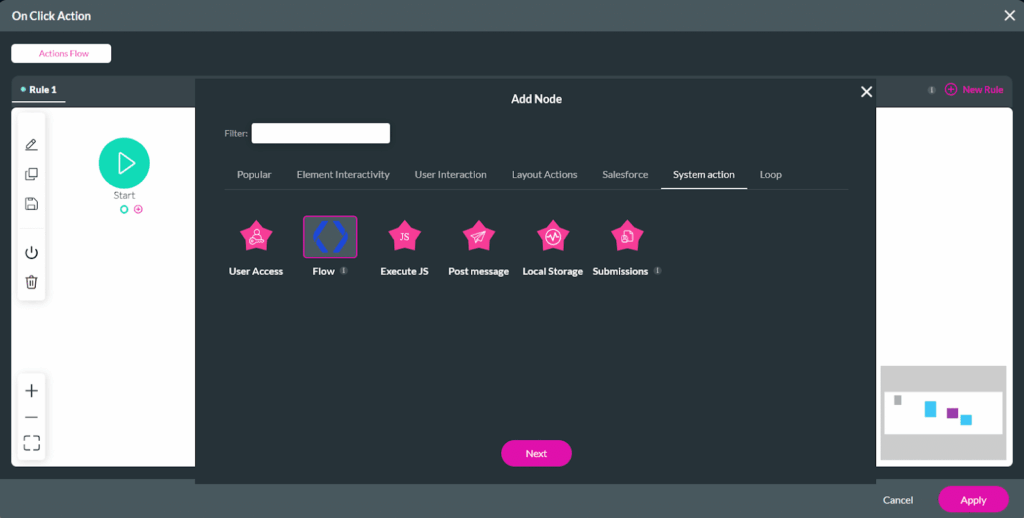This screenshot has height=518, width=1024.
Task: Switch to the Popular tab
Action: point(254,174)
